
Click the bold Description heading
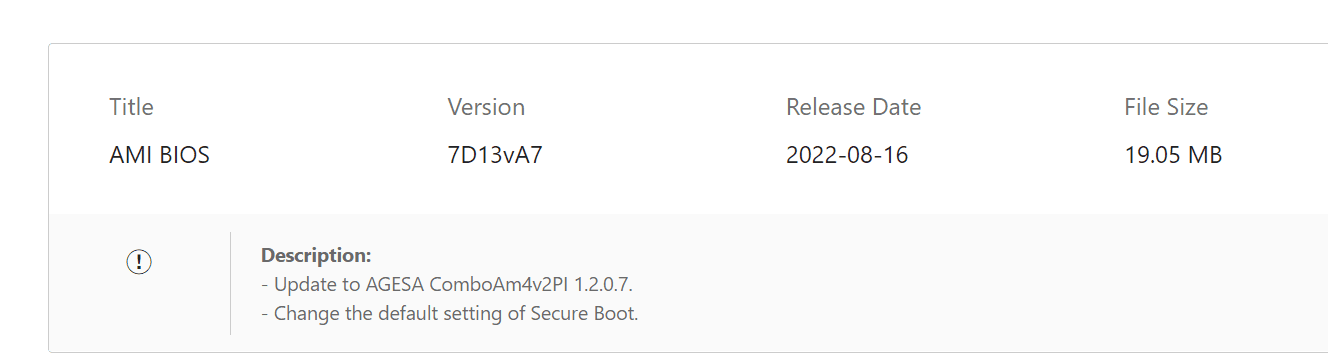tap(316, 255)
